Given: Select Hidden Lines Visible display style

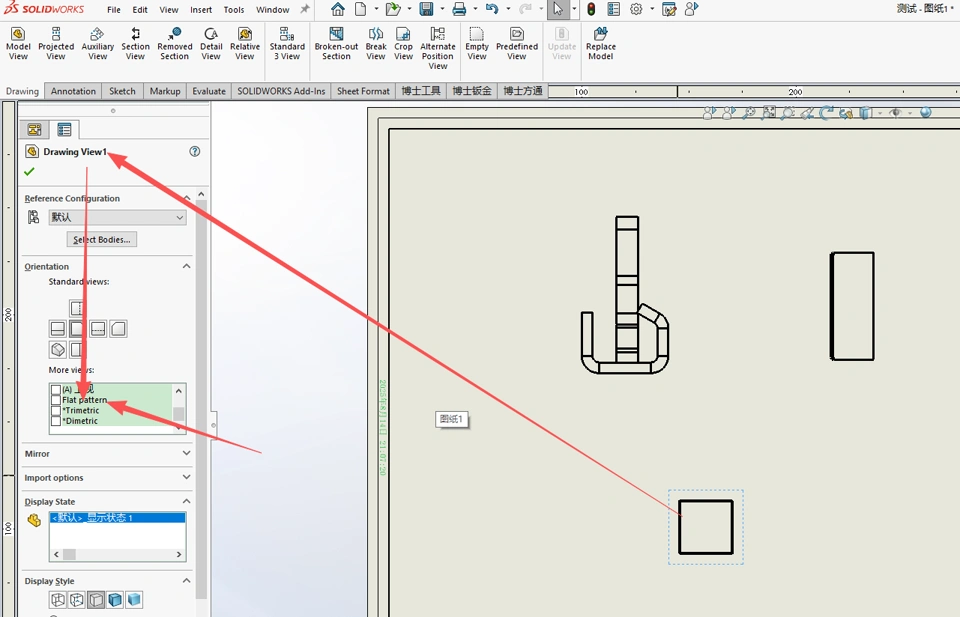Looking at the screenshot, I should pyautogui.click(x=77, y=599).
